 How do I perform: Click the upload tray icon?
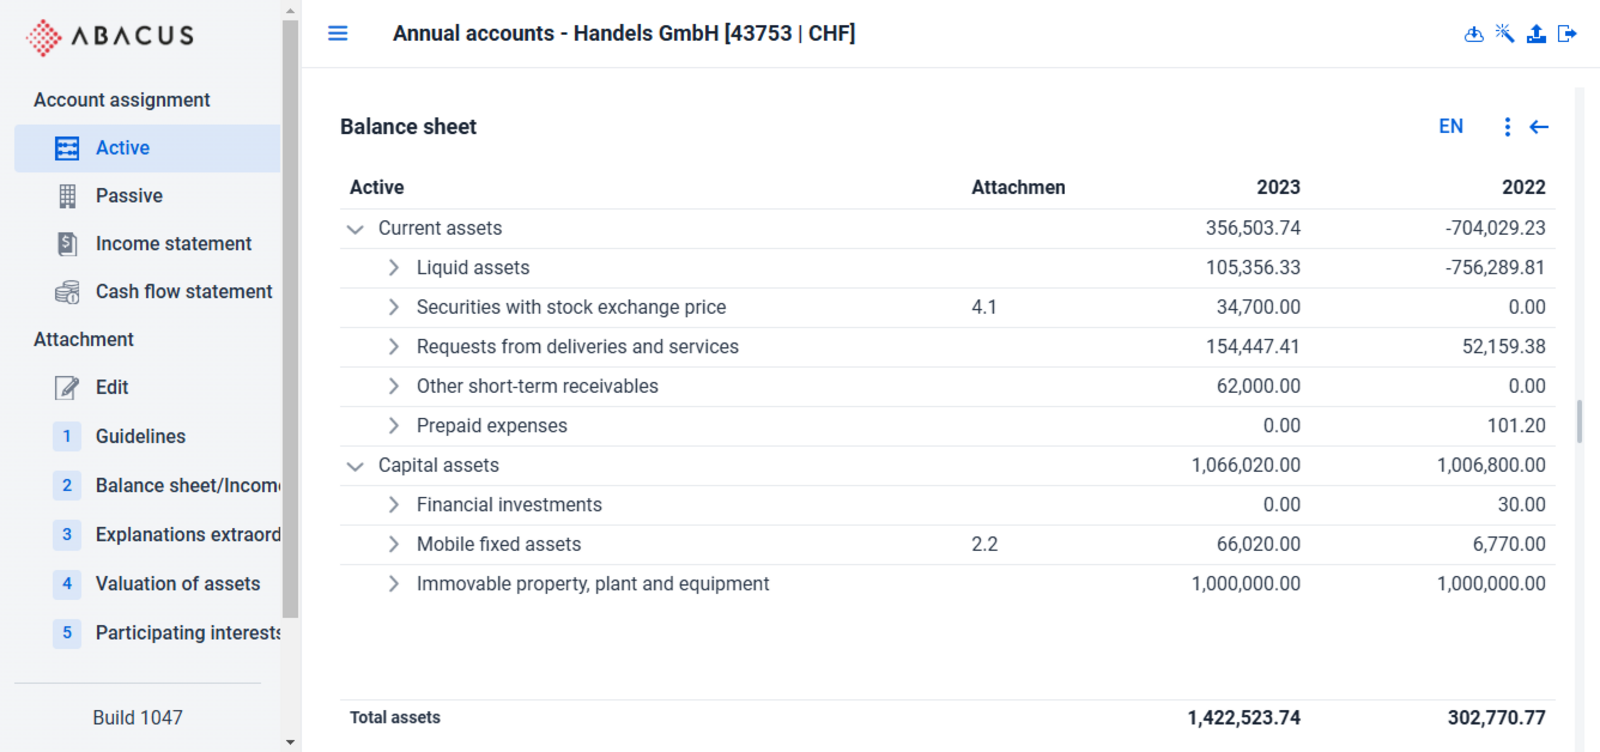point(1536,34)
